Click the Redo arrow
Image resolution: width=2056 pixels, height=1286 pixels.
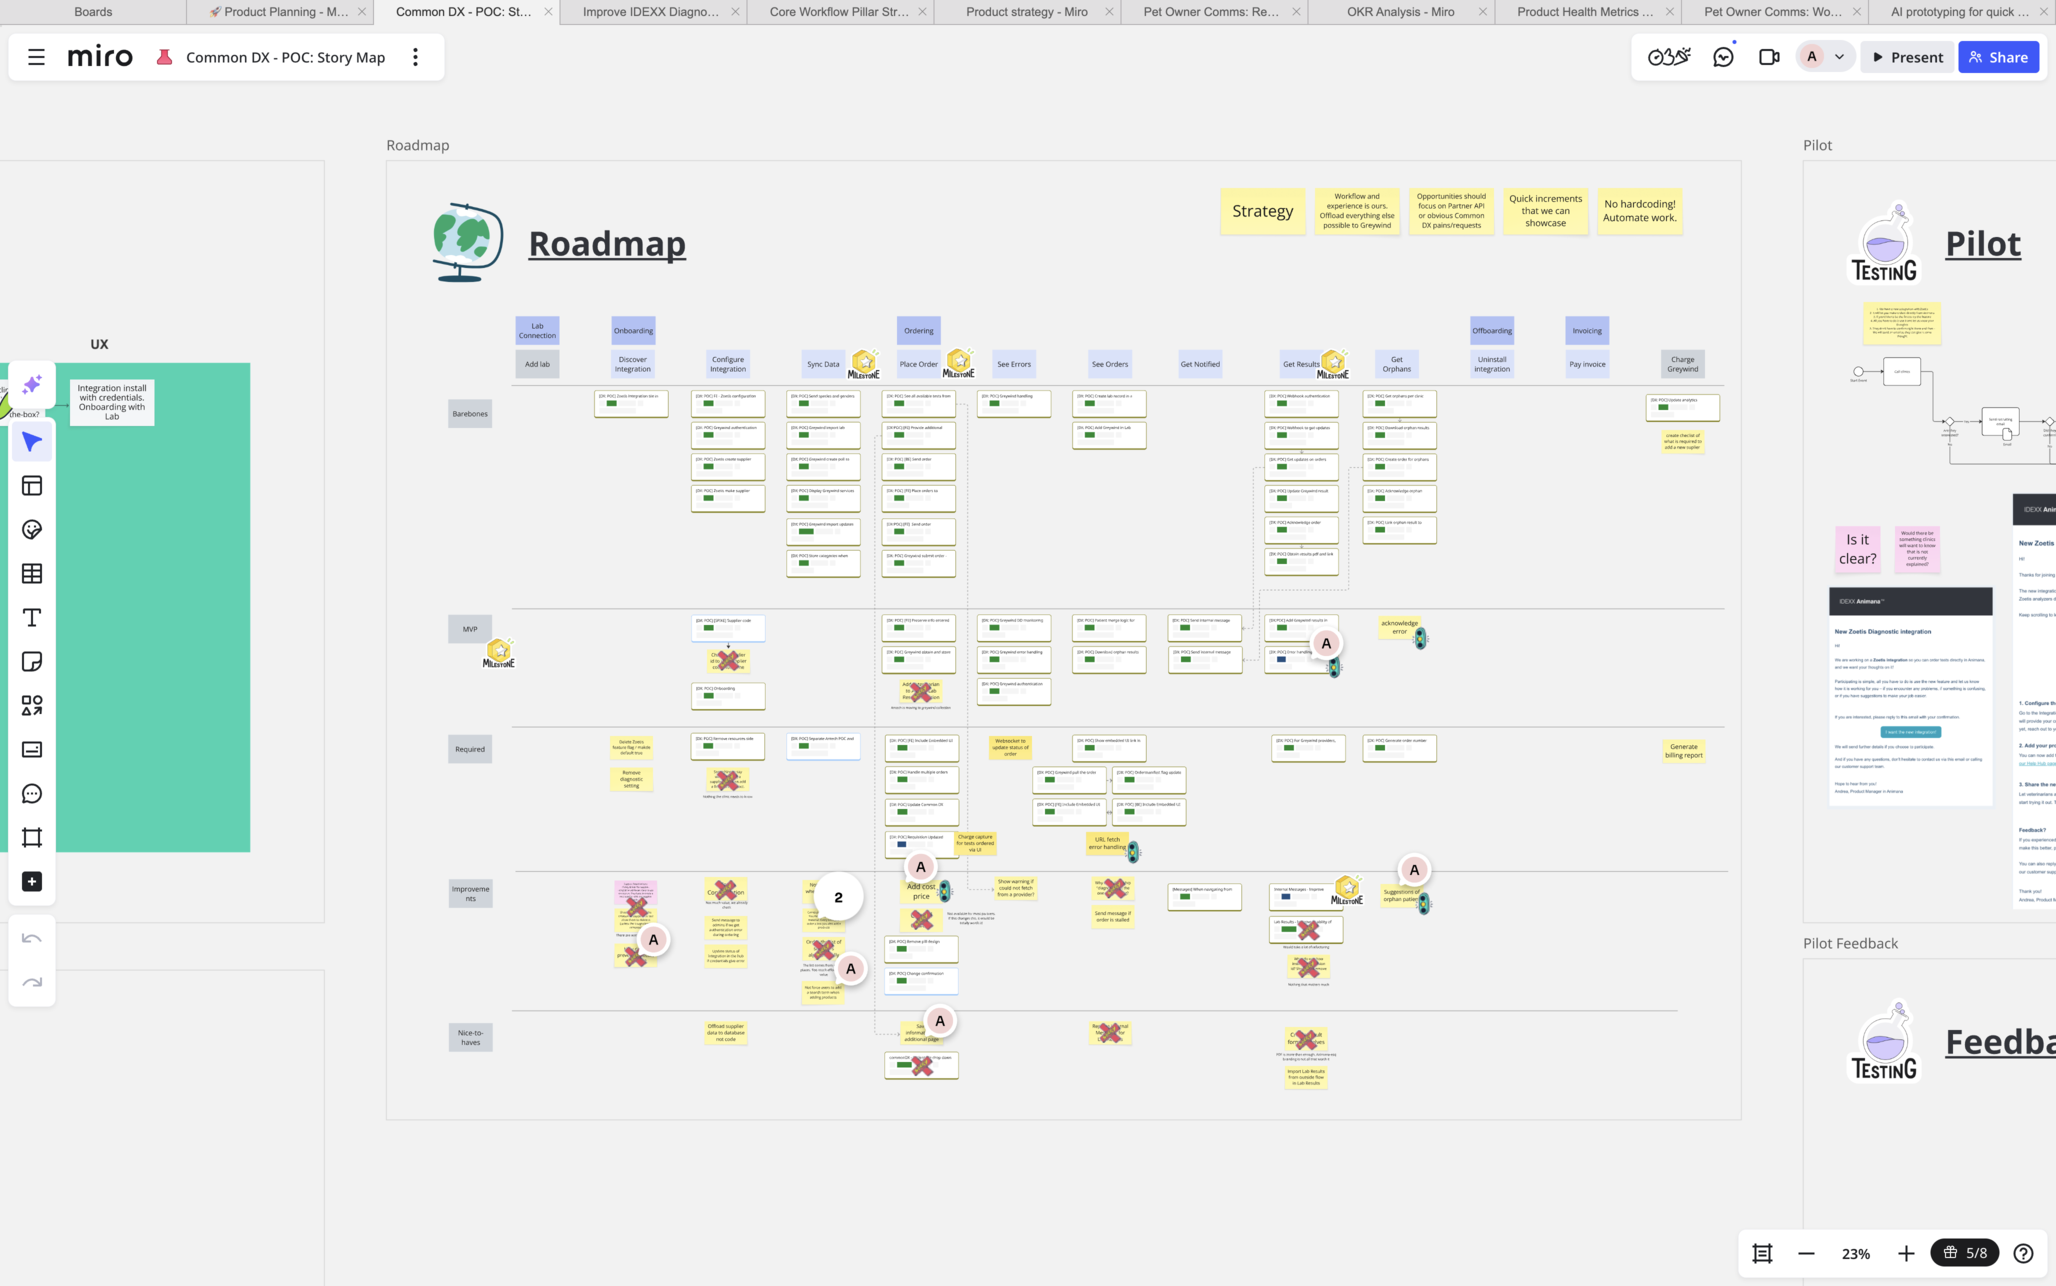coord(32,983)
